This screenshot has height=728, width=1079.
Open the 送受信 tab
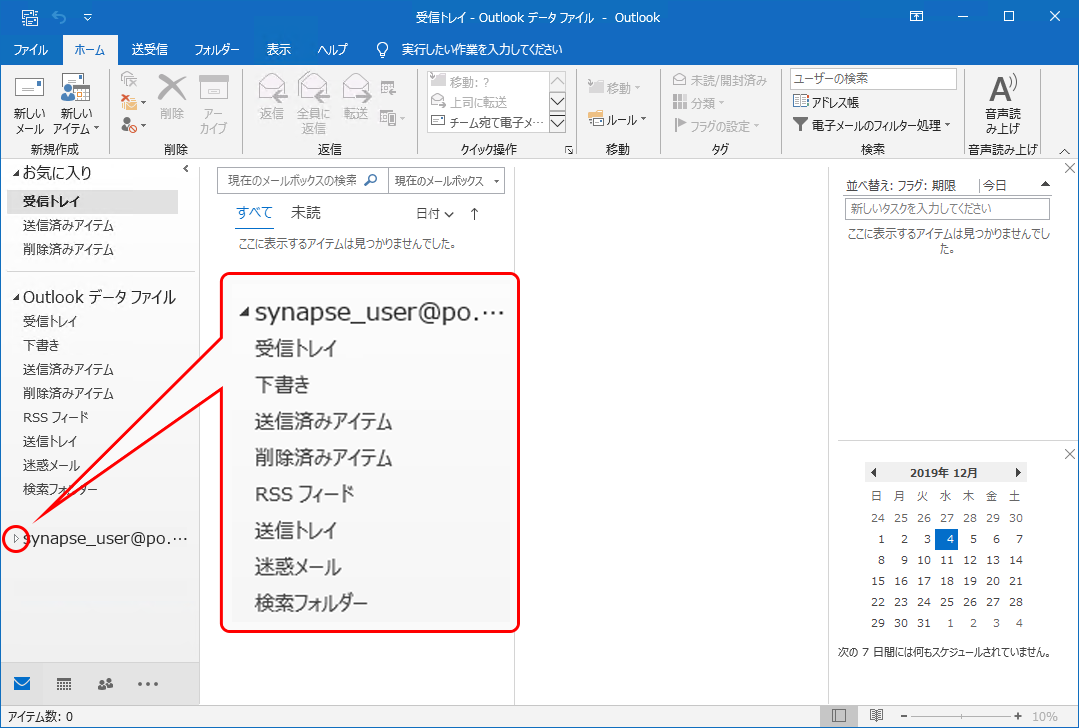[149, 50]
